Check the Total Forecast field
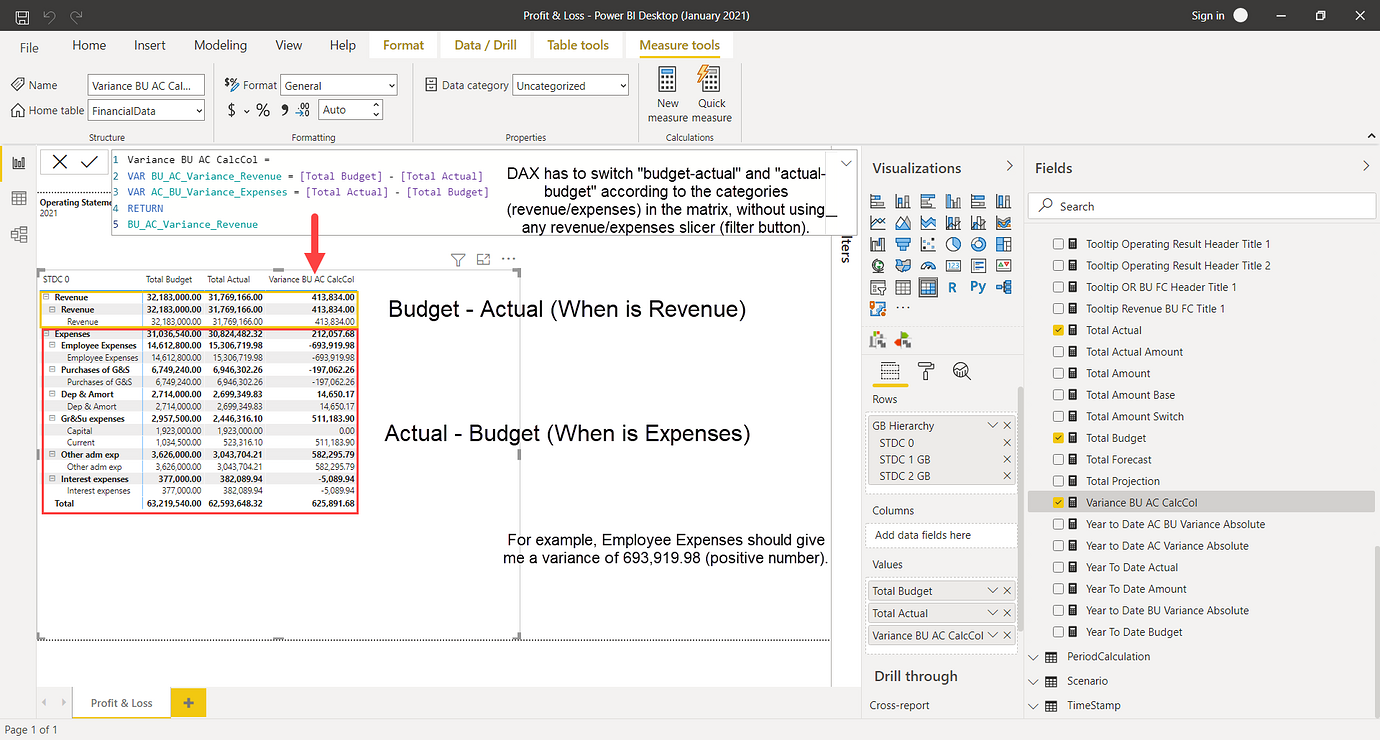Screen dimensions: 1380x740 coord(1058,459)
